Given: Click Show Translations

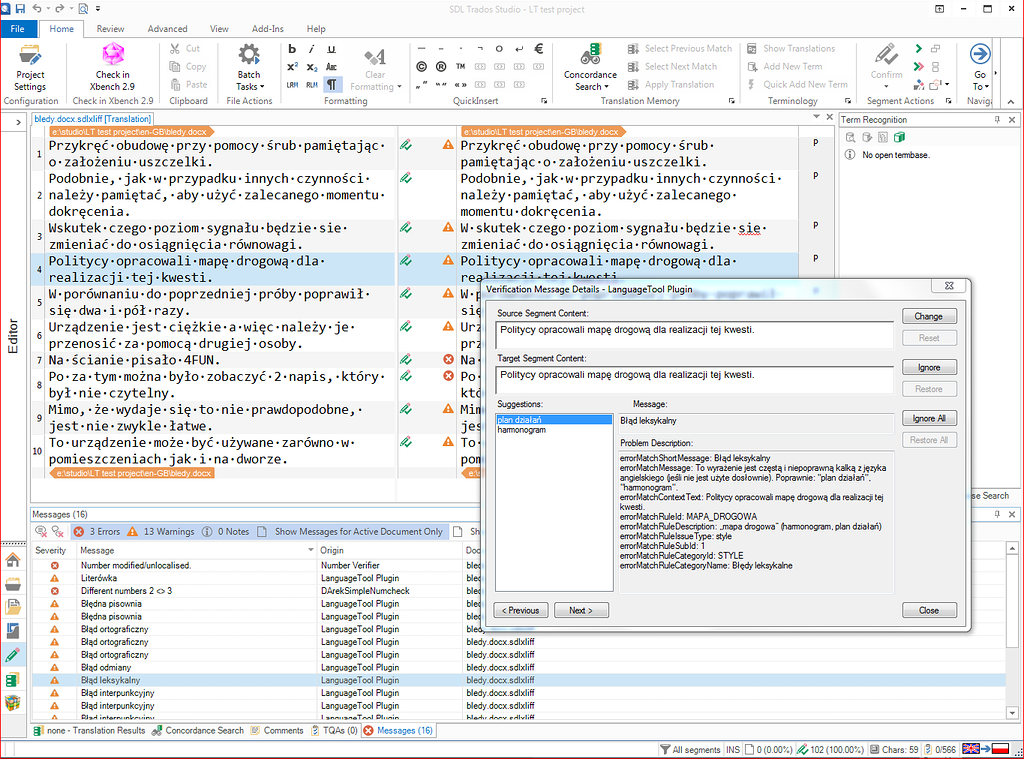Looking at the screenshot, I should pos(791,48).
